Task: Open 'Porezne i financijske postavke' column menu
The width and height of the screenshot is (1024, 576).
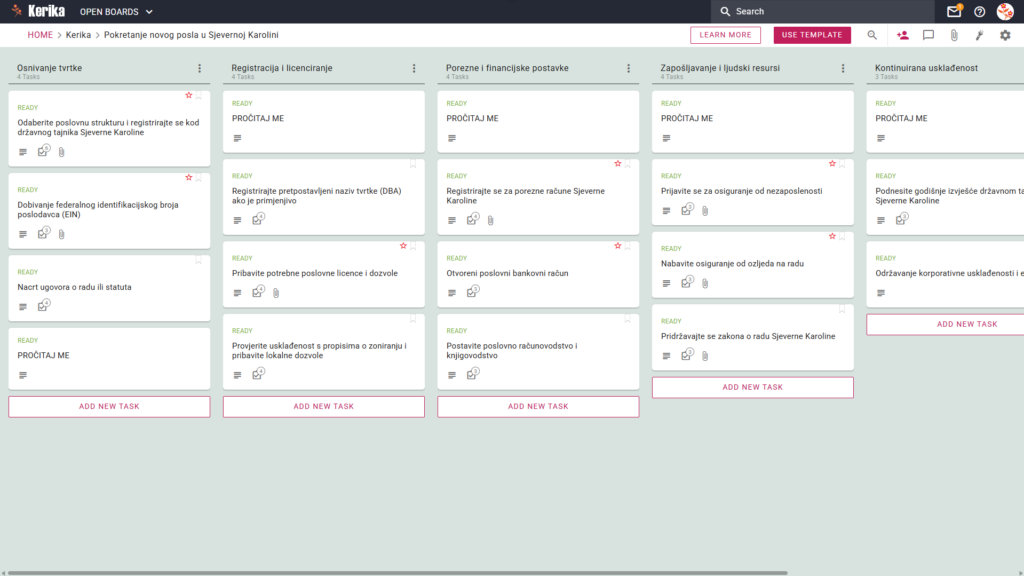Action: click(629, 68)
